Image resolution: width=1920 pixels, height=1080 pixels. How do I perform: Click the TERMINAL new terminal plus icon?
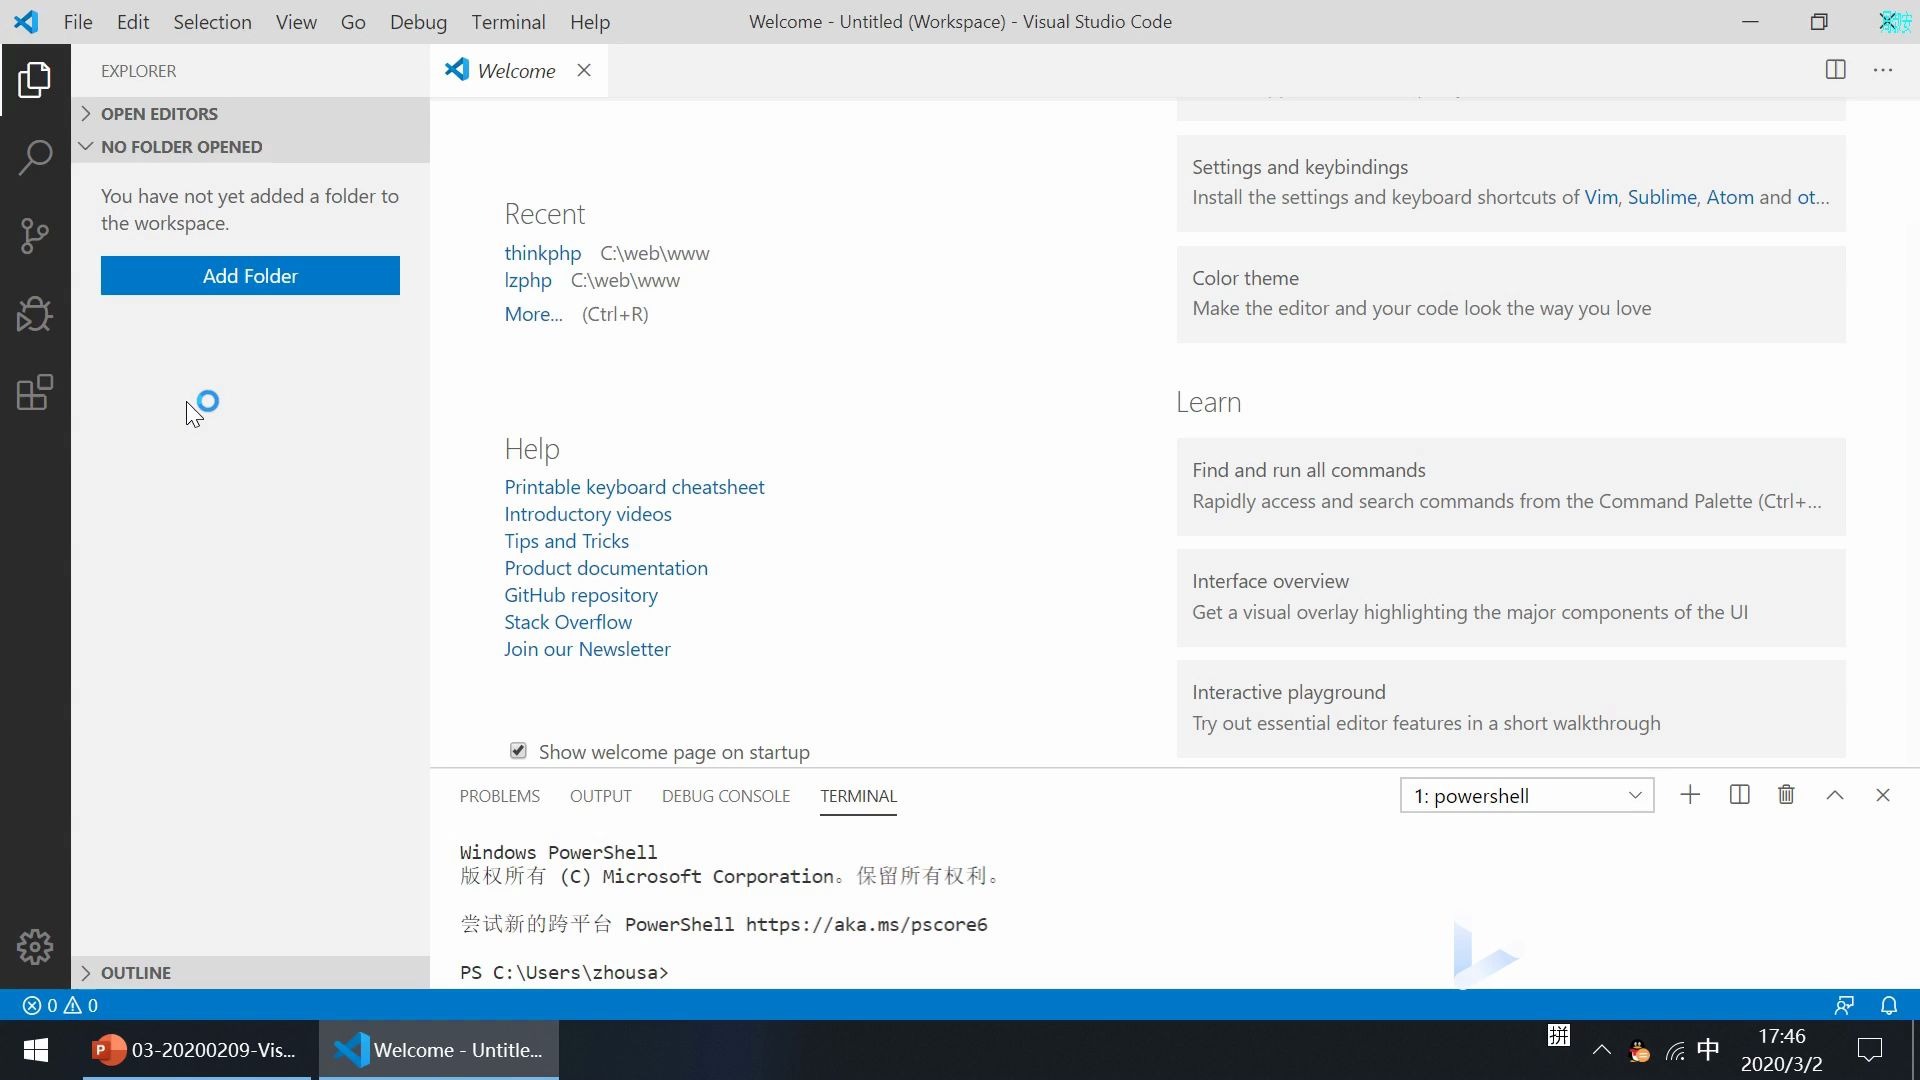(x=1689, y=795)
